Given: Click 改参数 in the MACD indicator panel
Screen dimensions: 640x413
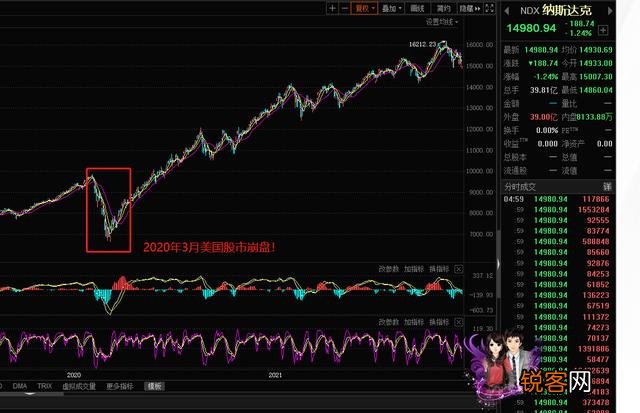Looking at the screenshot, I should (x=388, y=269).
